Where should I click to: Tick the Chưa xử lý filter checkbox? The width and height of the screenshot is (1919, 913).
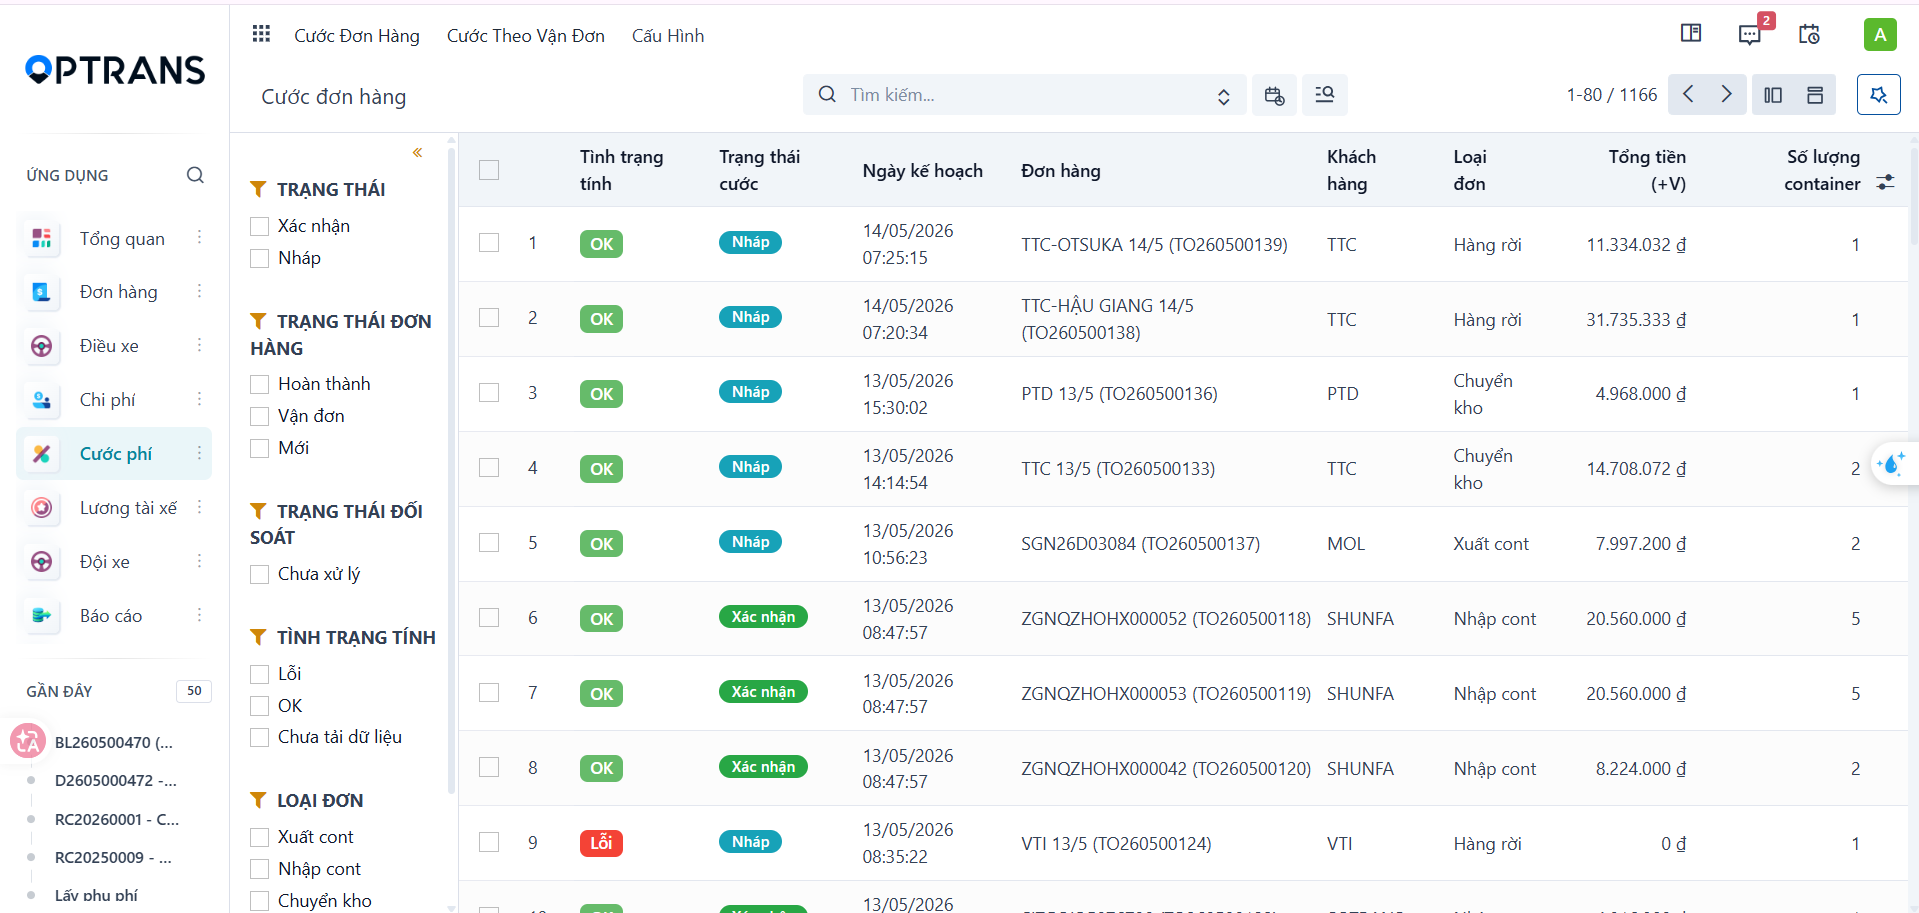tap(260, 575)
